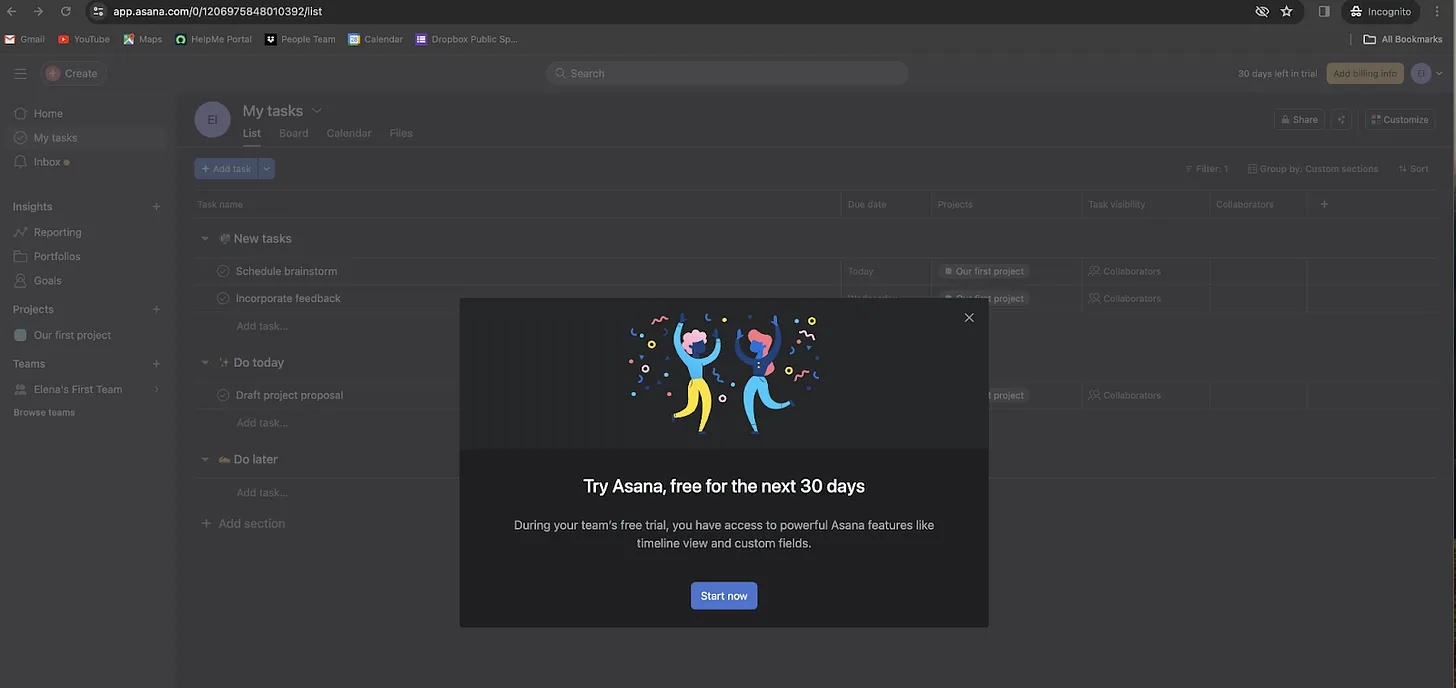Open Gmail bookmark
1456x688 pixels.
tap(25, 40)
